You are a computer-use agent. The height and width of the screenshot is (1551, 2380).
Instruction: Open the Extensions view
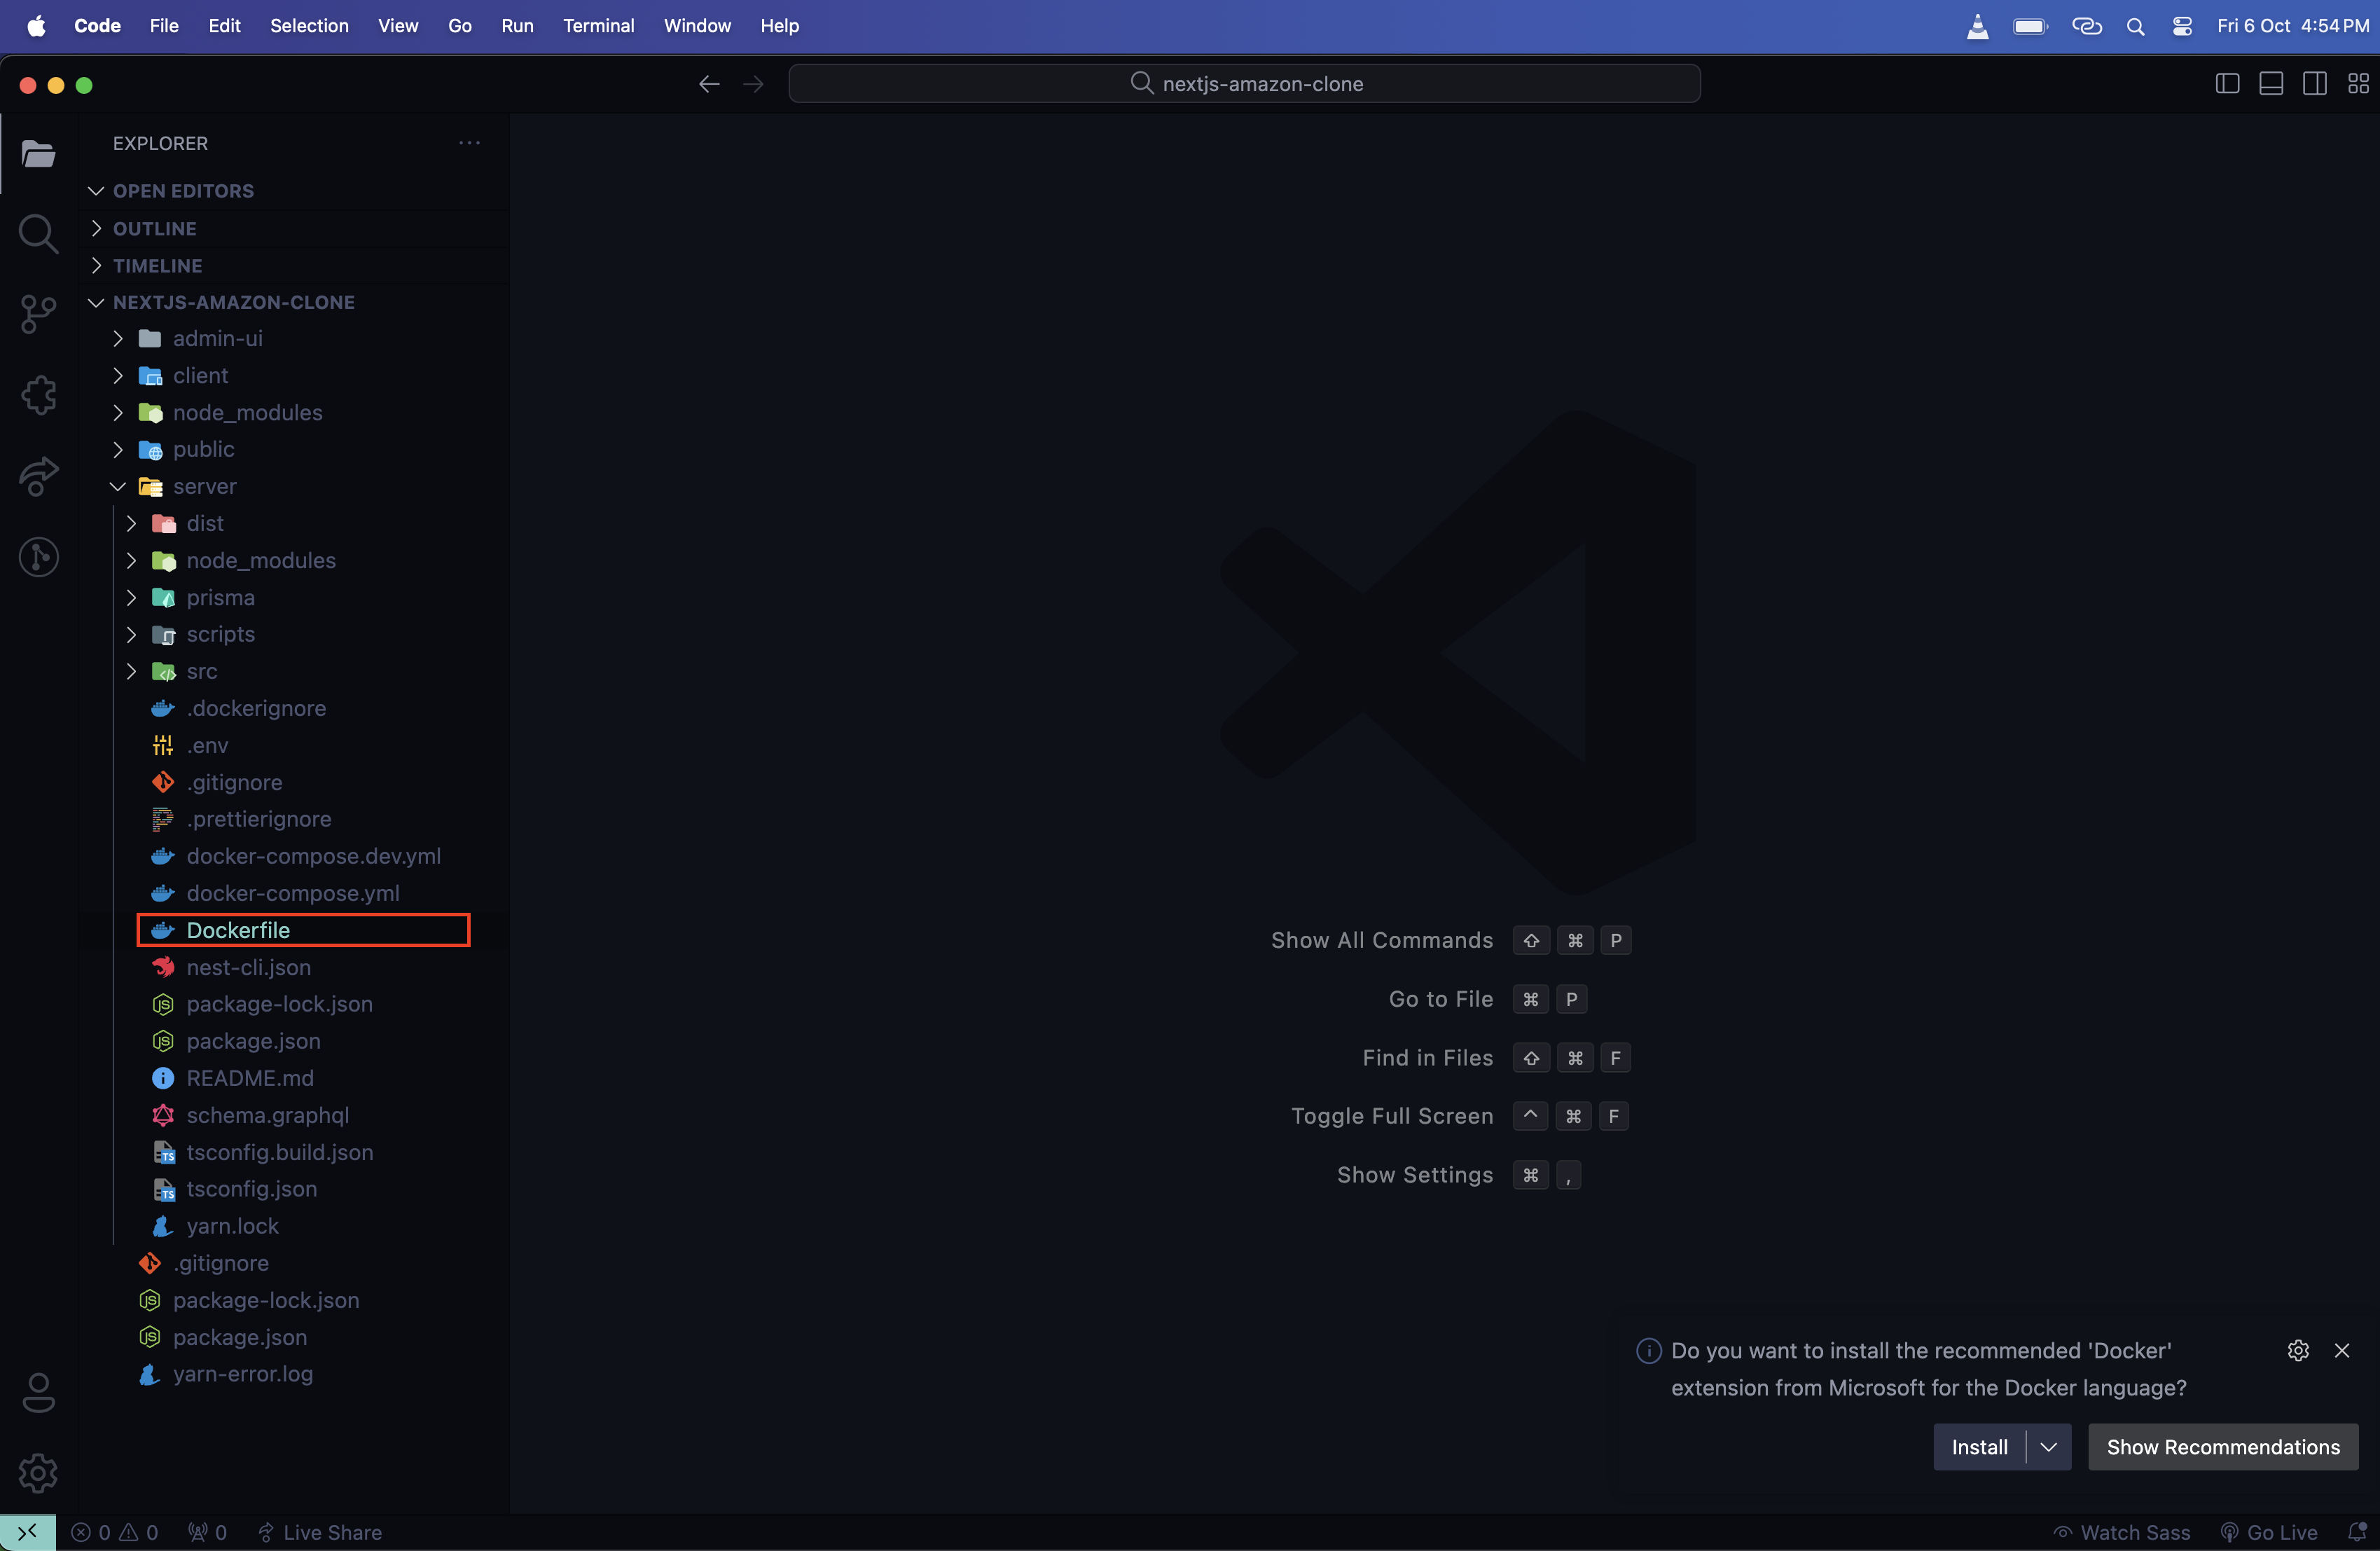(38, 395)
